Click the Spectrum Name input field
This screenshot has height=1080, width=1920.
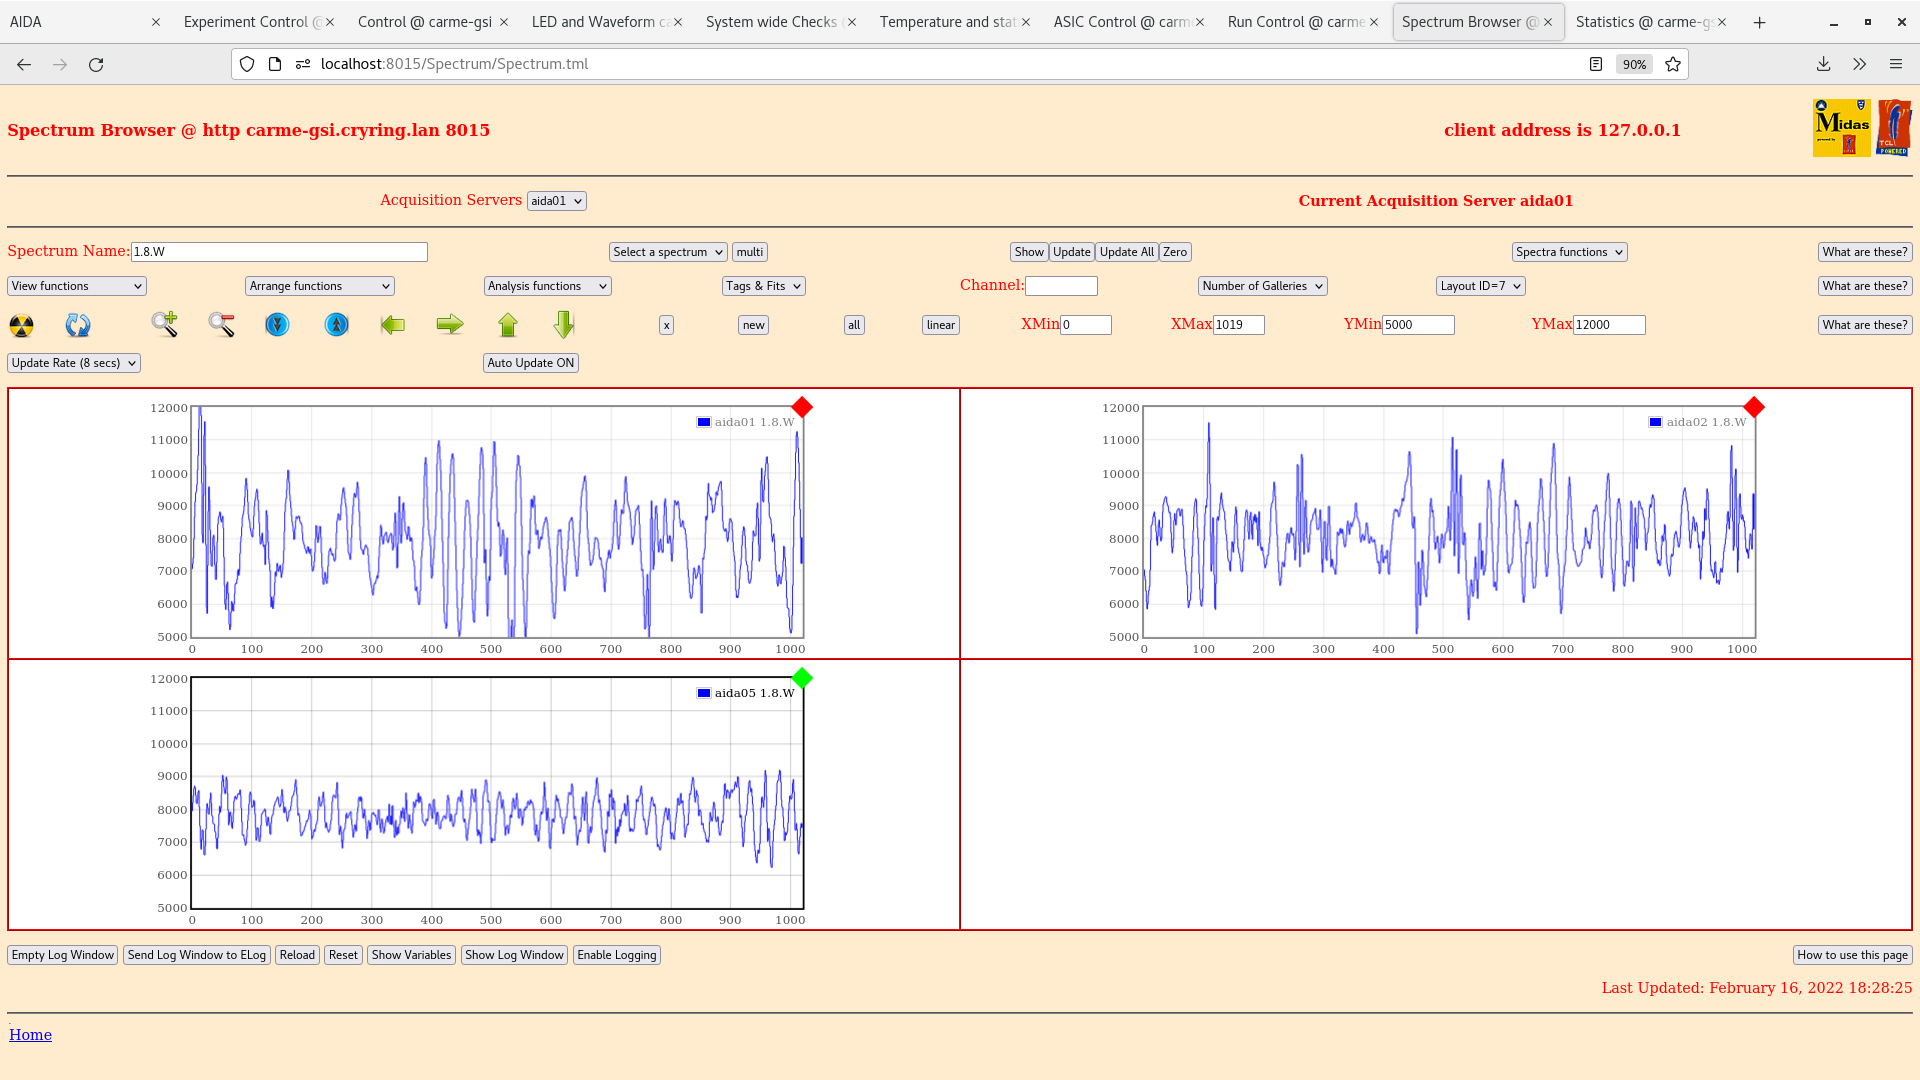[x=279, y=252]
